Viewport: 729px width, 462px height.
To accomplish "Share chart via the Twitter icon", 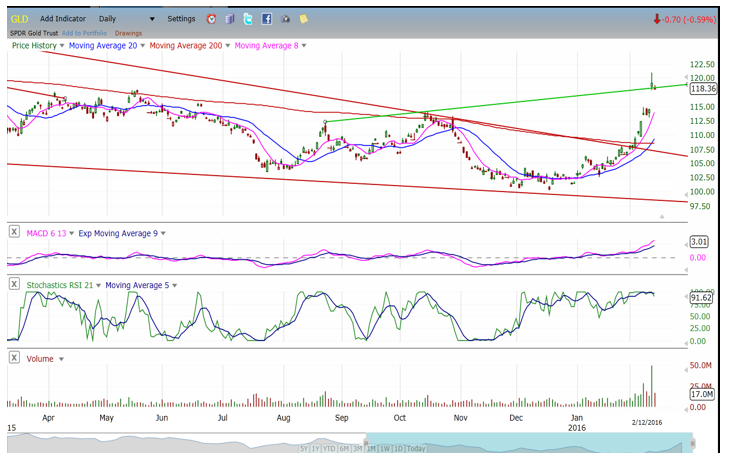I will pos(248,19).
